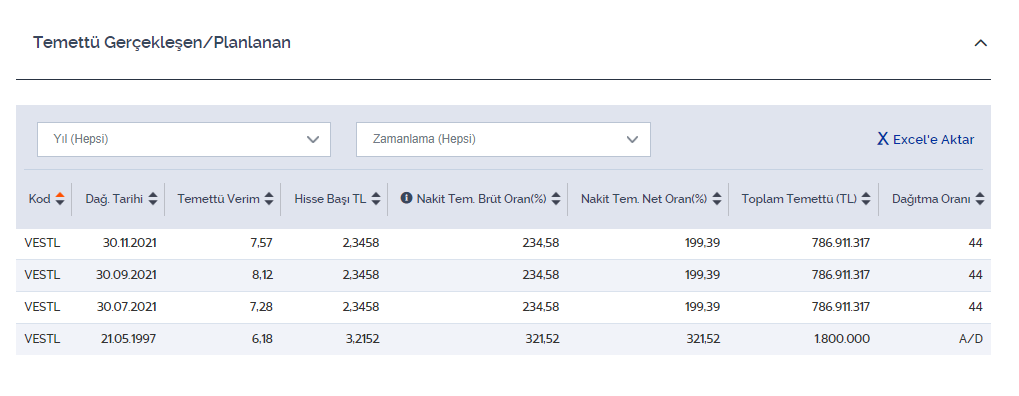This screenshot has height=396, width=1019.
Task: Click the 6,18 dividend yield value
Action: (262, 339)
